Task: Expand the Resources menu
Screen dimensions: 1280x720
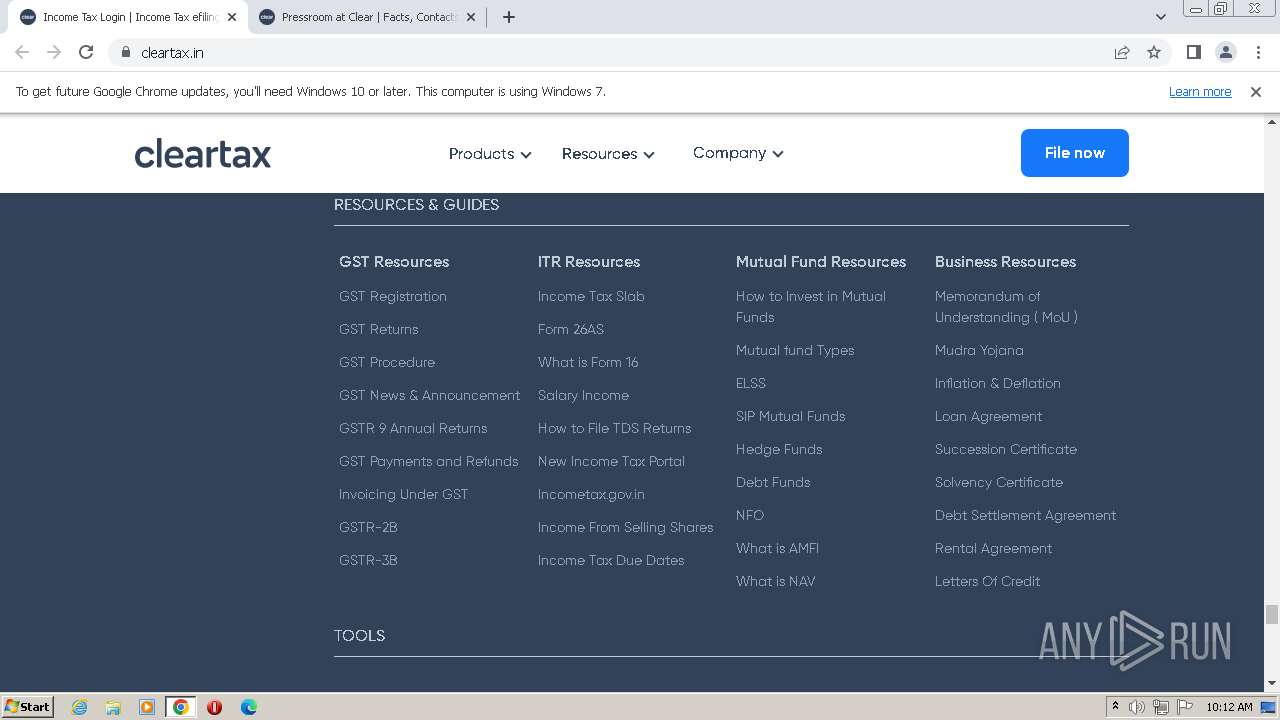Action: point(608,154)
